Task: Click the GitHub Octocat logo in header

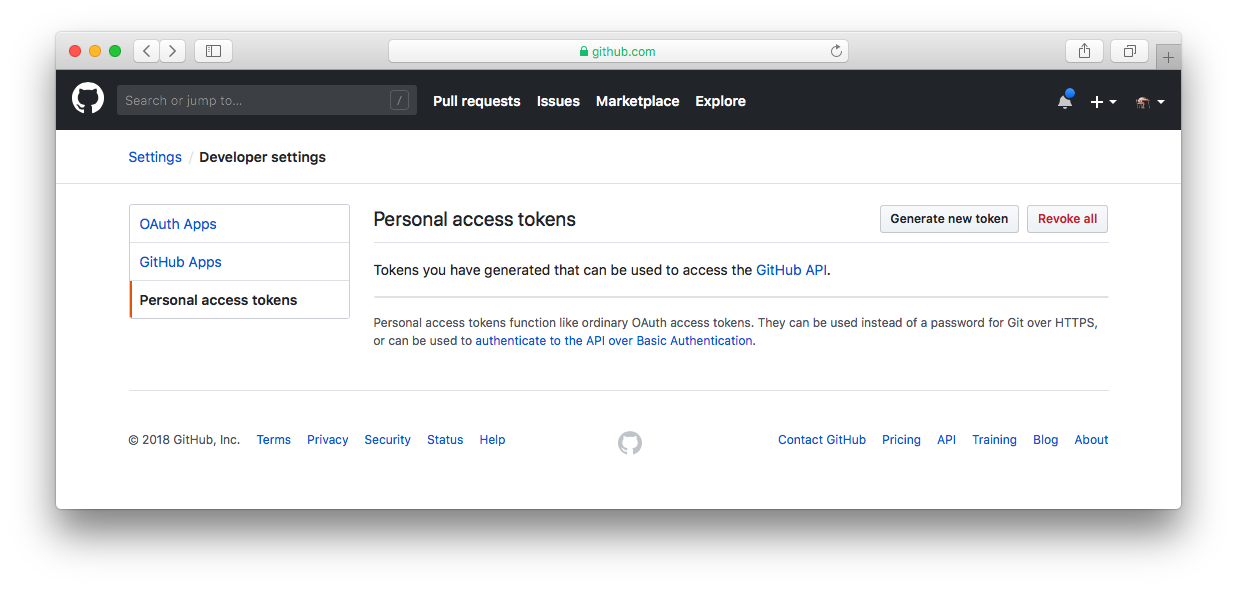Action: pos(88,99)
